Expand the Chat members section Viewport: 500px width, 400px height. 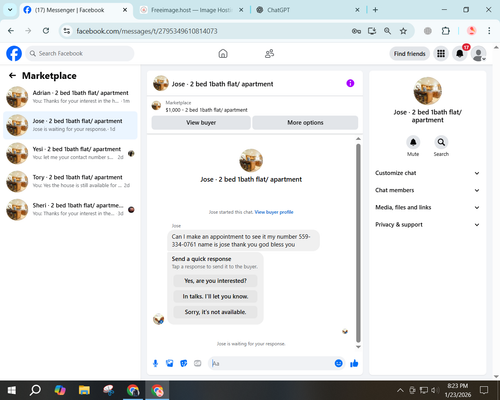[x=427, y=190]
